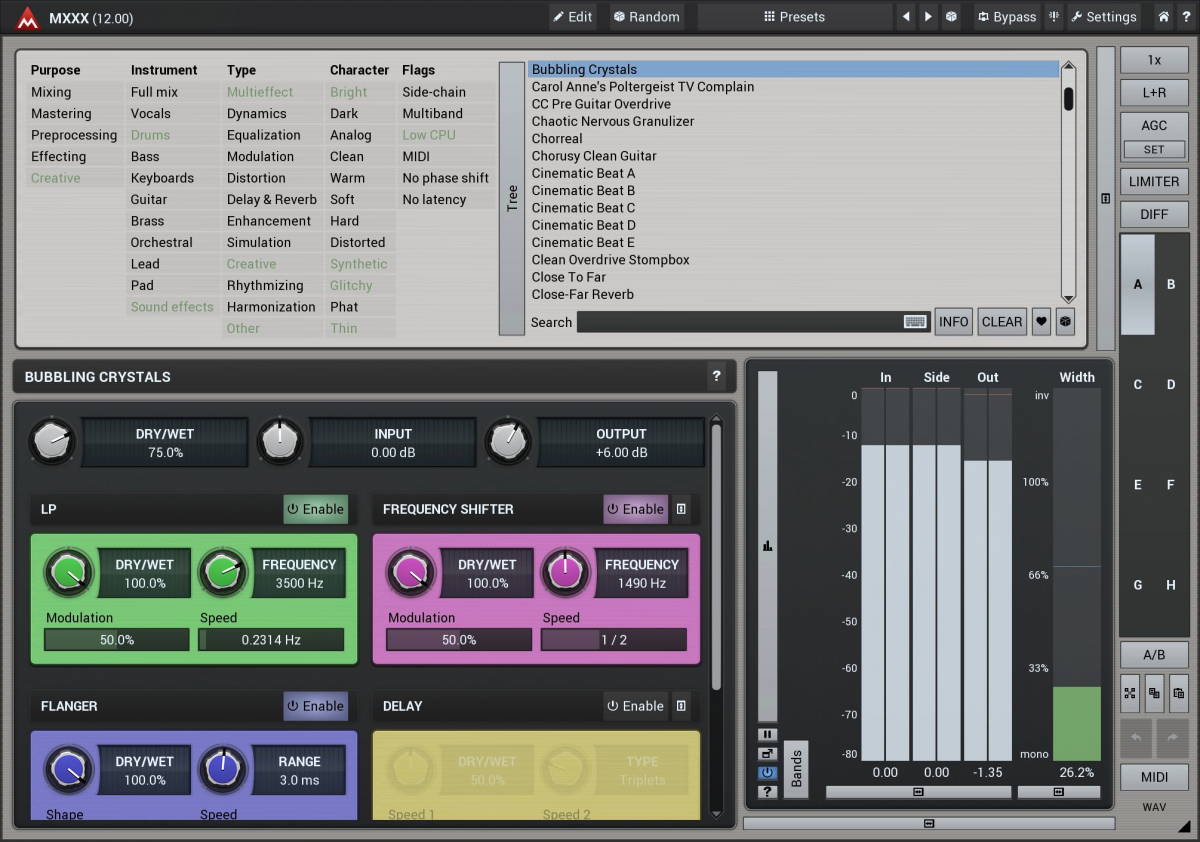Click the panic icon next to Bypass

pos(1054,17)
